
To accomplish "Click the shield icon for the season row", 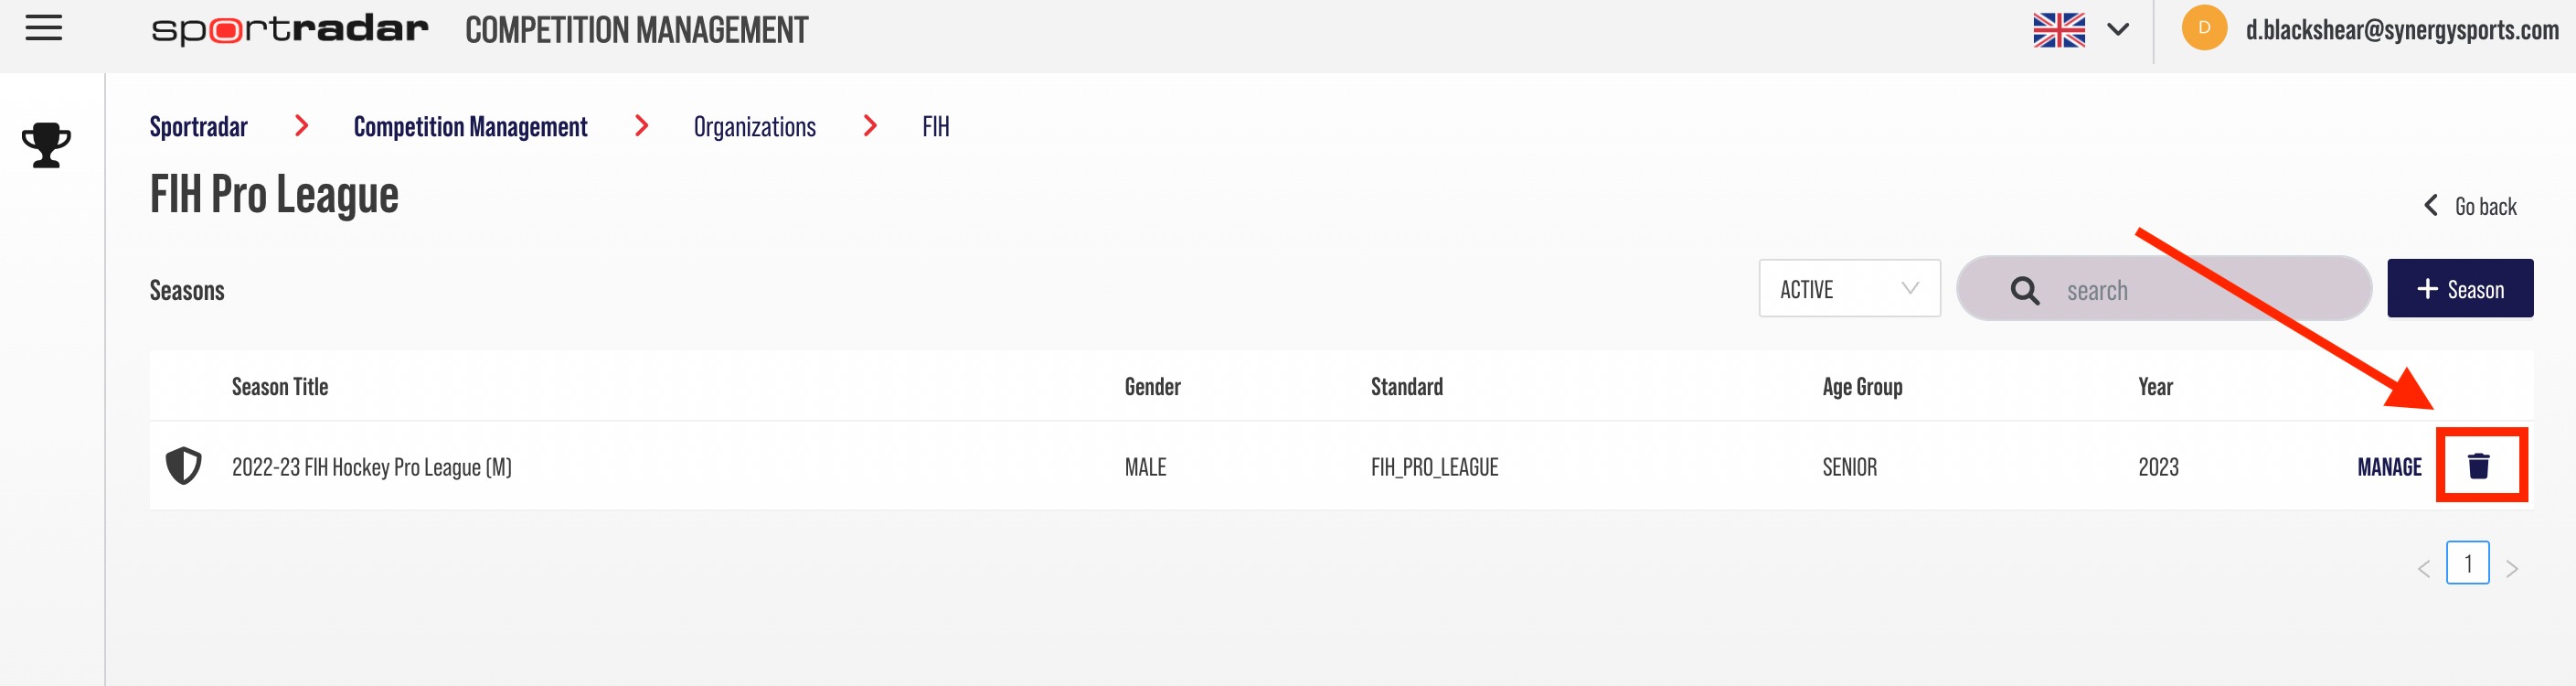I will (184, 466).
